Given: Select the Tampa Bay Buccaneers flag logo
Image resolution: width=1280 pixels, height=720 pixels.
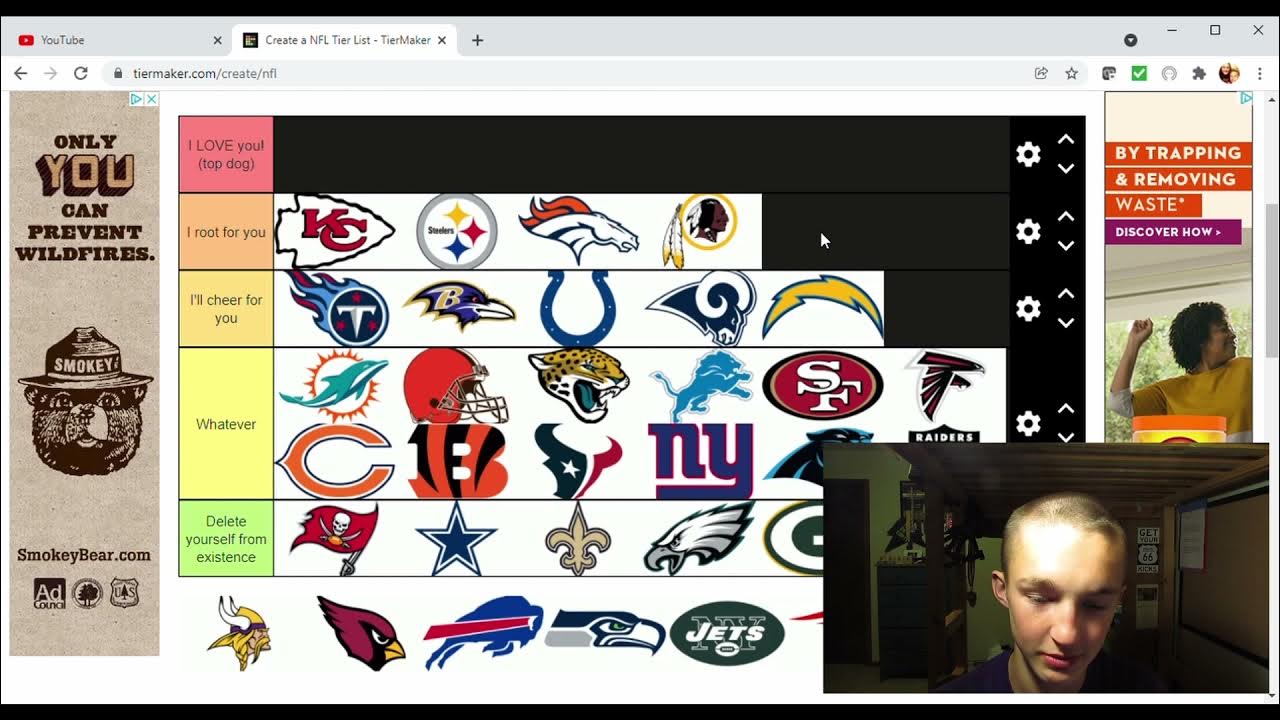Looking at the screenshot, I should click(x=334, y=538).
